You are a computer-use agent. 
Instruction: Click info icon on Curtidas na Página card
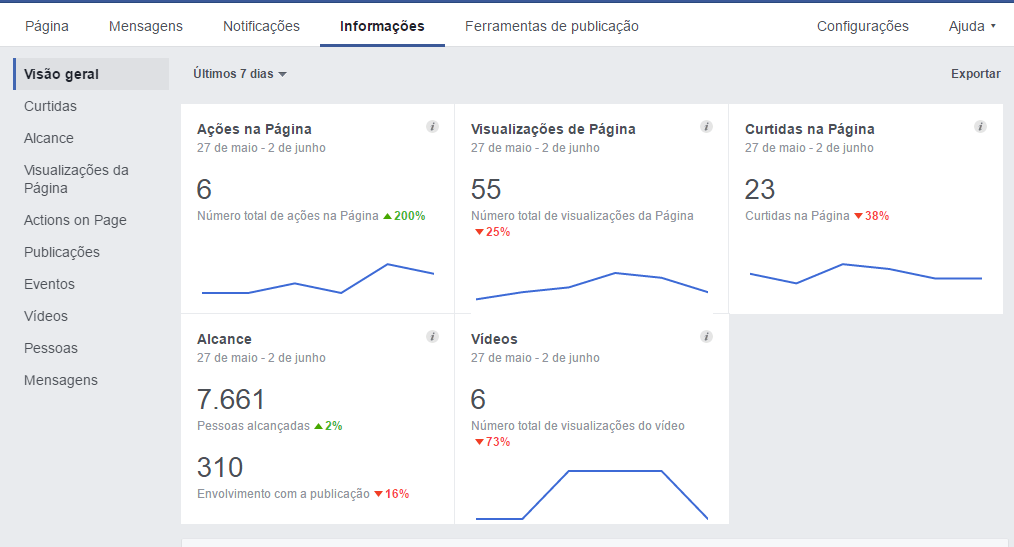click(x=980, y=127)
